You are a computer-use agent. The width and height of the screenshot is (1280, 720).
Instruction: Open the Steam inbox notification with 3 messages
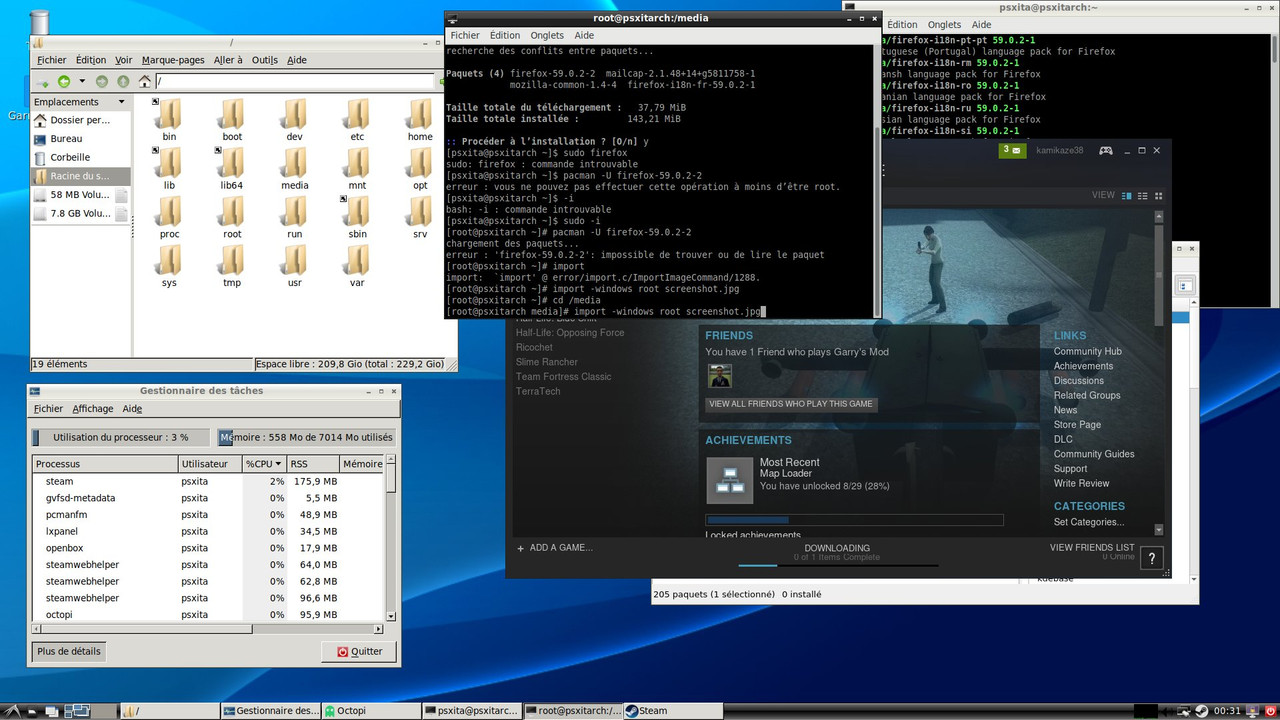1012,150
